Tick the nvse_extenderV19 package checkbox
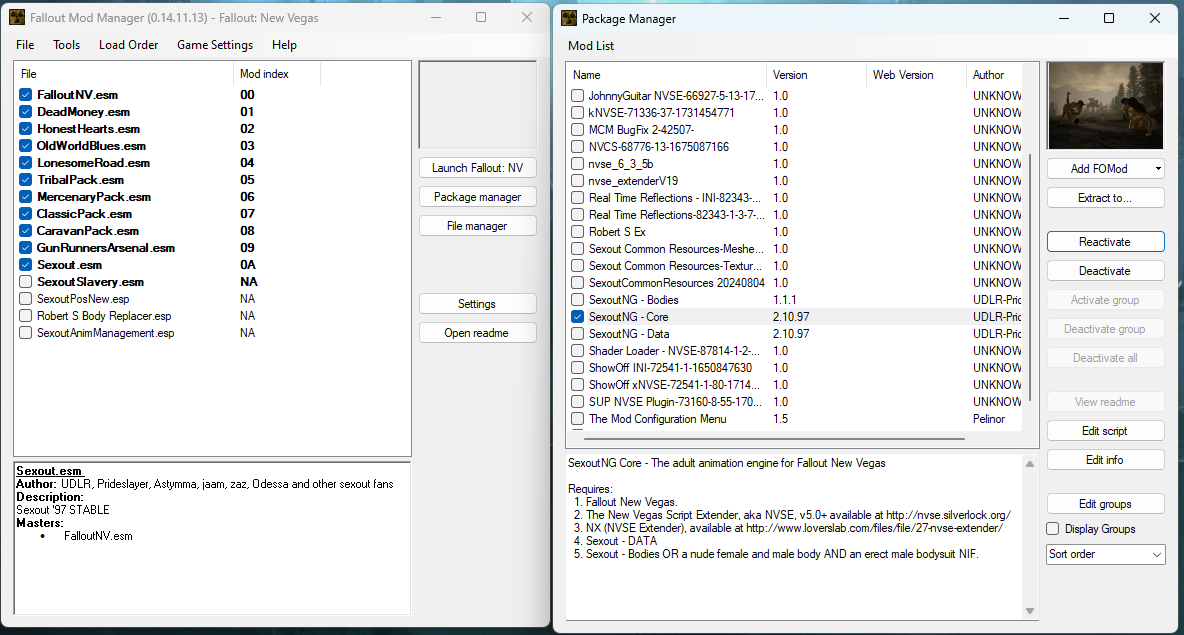Image resolution: width=1184 pixels, height=635 pixels. 578,181
